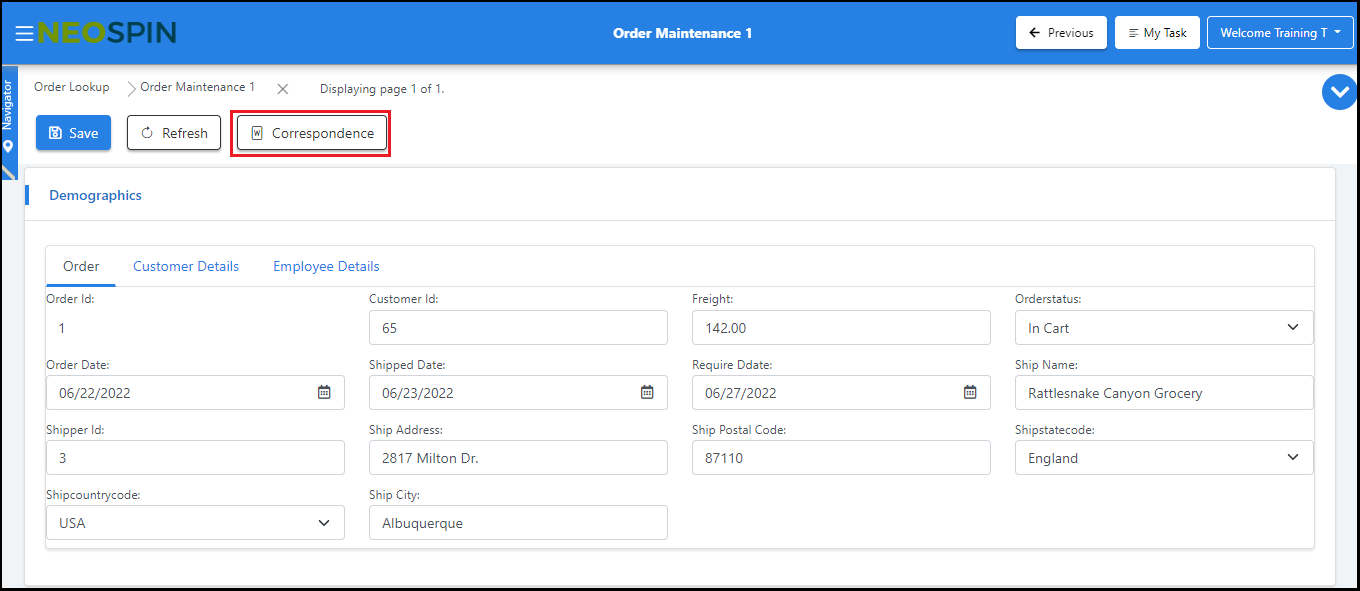Click the Freight field containing 142.00
Viewport: 1360px width, 591px height.
pos(841,328)
